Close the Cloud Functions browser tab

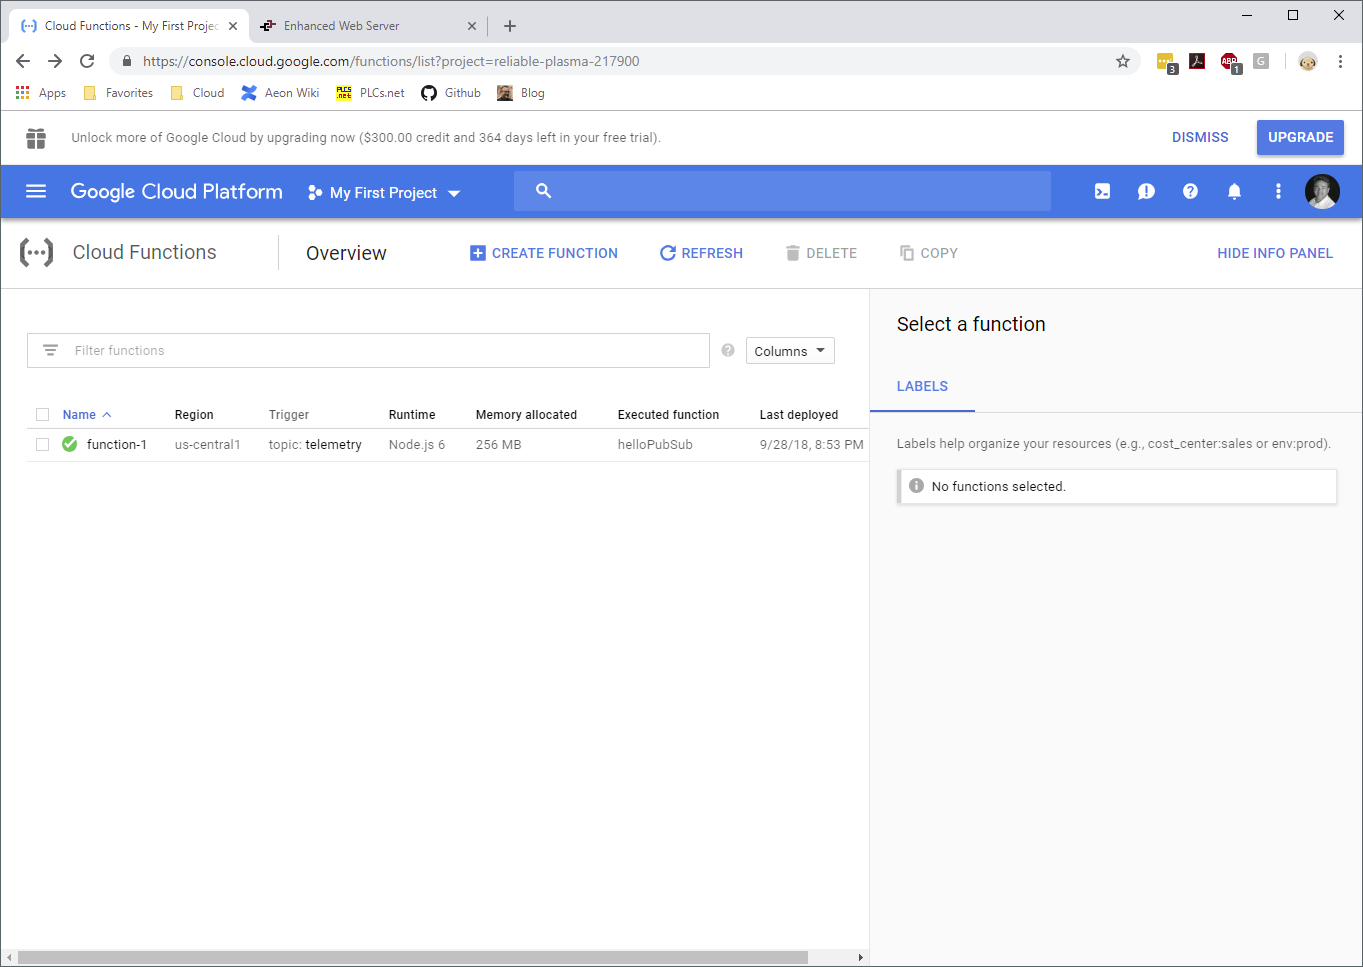coord(233,26)
